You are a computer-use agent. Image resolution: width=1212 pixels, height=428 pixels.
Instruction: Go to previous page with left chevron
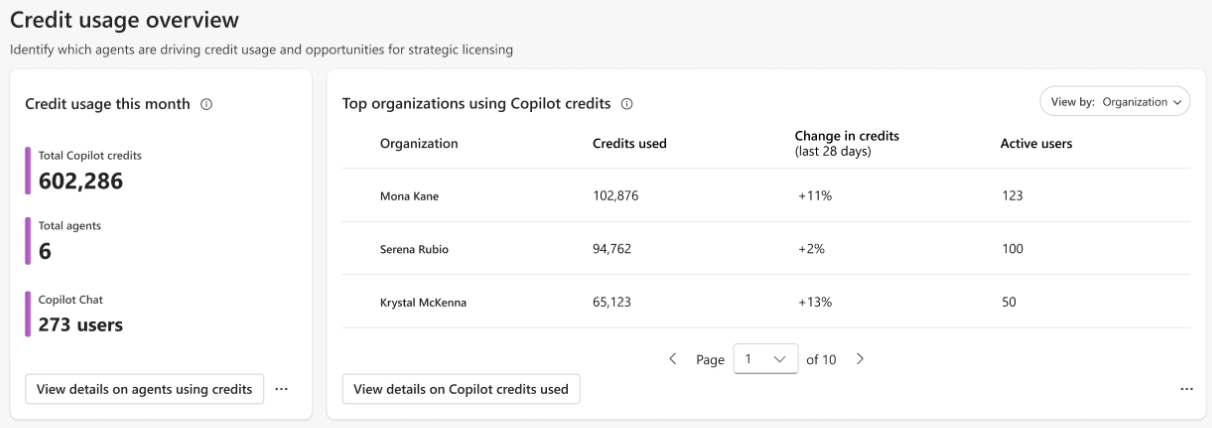tap(673, 359)
